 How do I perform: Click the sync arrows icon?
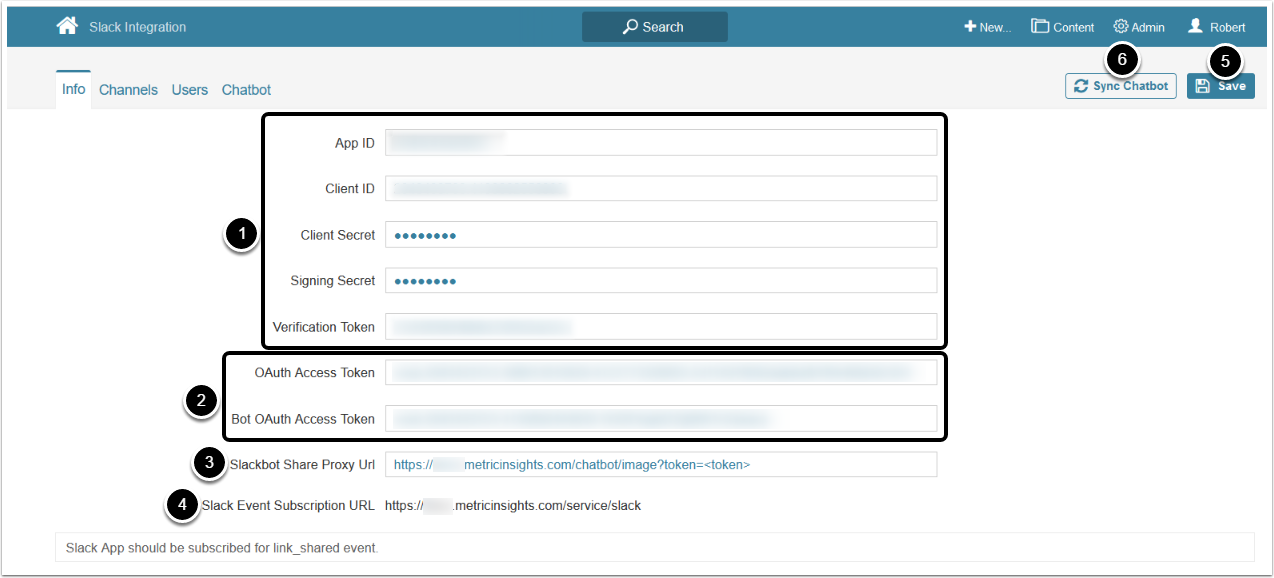pyautogui.click(x=1081, y=86)
